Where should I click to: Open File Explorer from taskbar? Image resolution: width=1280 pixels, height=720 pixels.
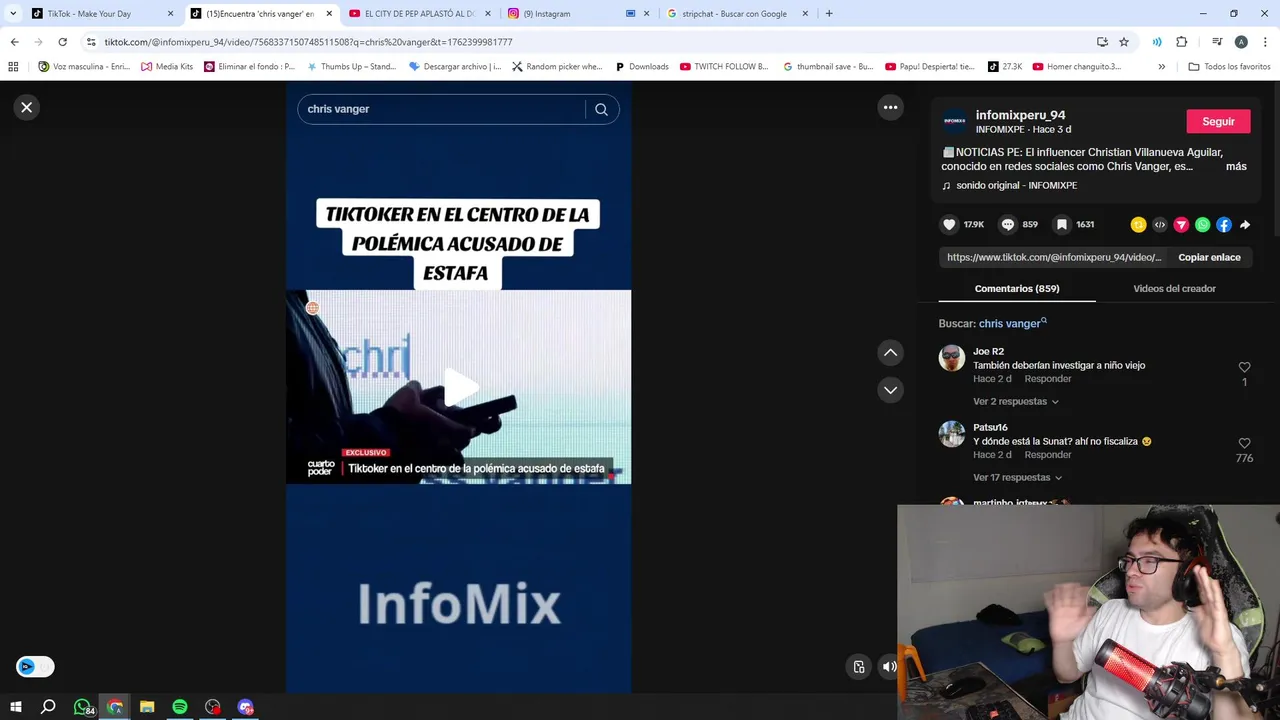[x=147, y=707]
